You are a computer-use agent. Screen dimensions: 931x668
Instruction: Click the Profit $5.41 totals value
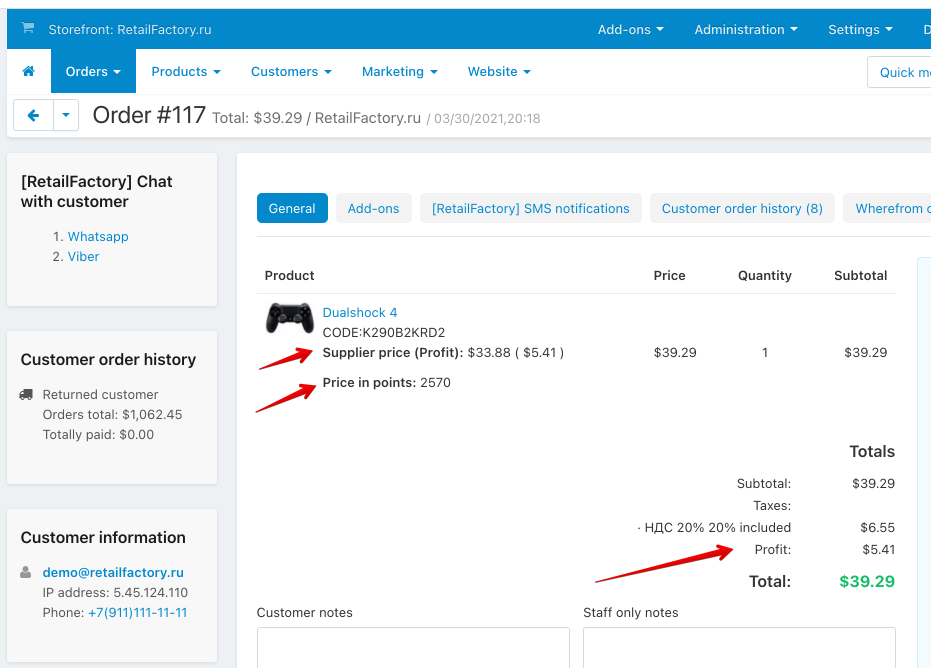point(879,550)
